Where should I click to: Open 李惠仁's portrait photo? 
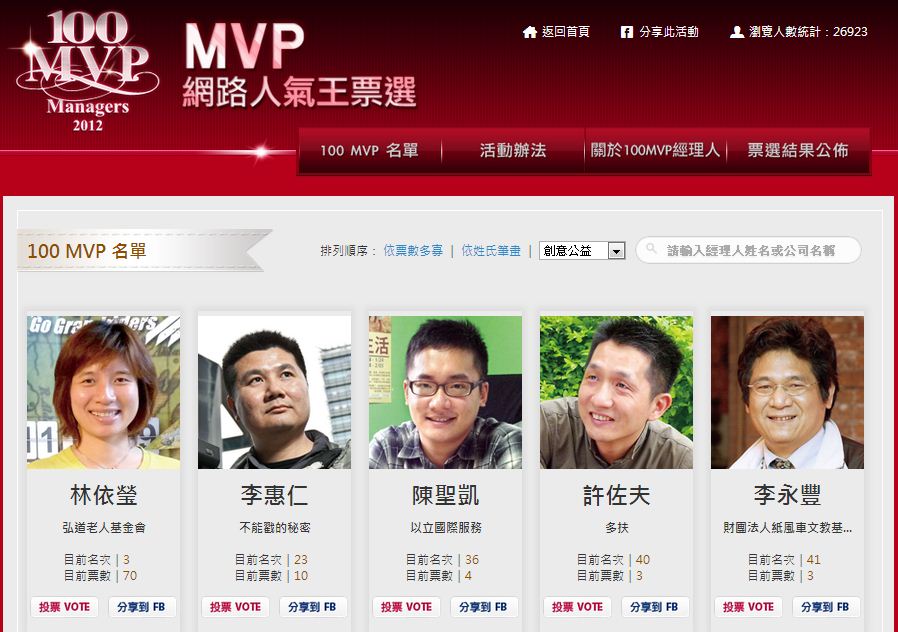[274, 393]
